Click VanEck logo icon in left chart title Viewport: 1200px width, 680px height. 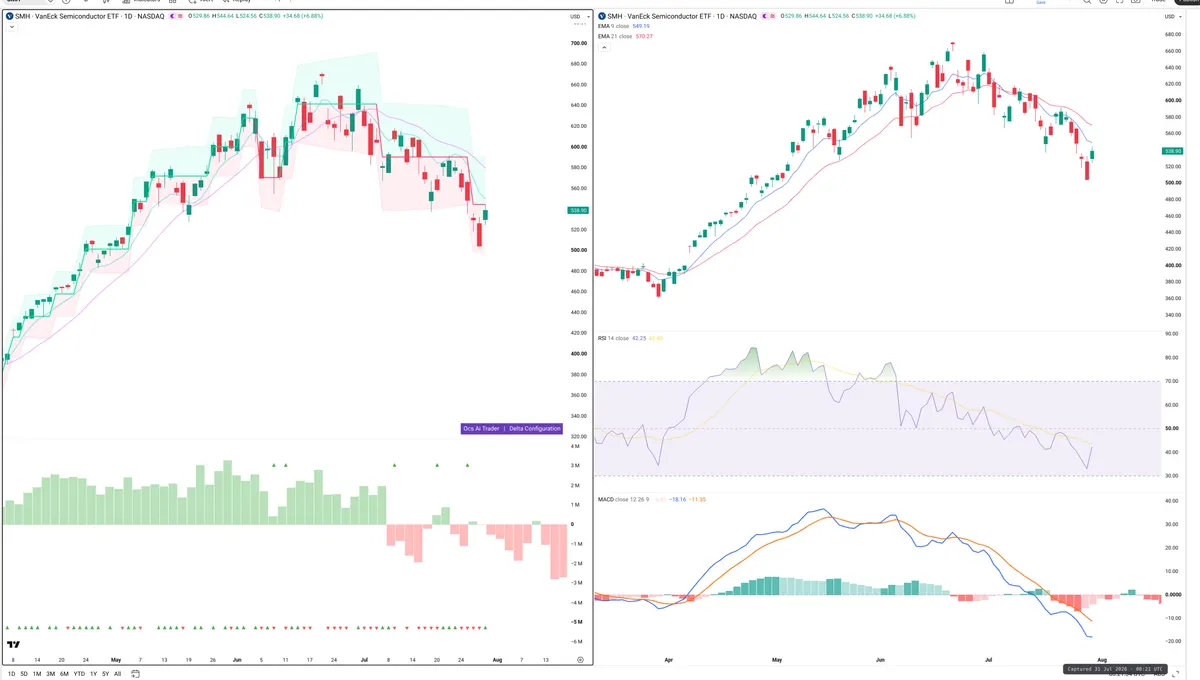tap(10, 17)
